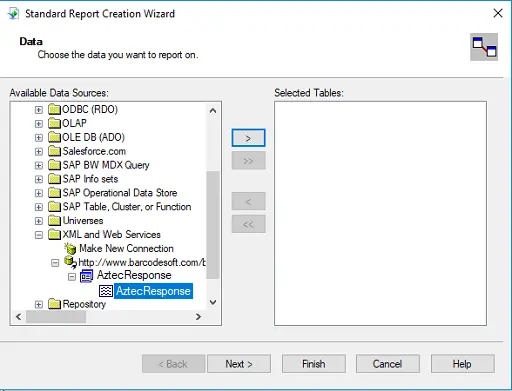This screenshot has height=391, width=512.
Task: Click the OLAP folder icon
Action: tap(54, 123)
